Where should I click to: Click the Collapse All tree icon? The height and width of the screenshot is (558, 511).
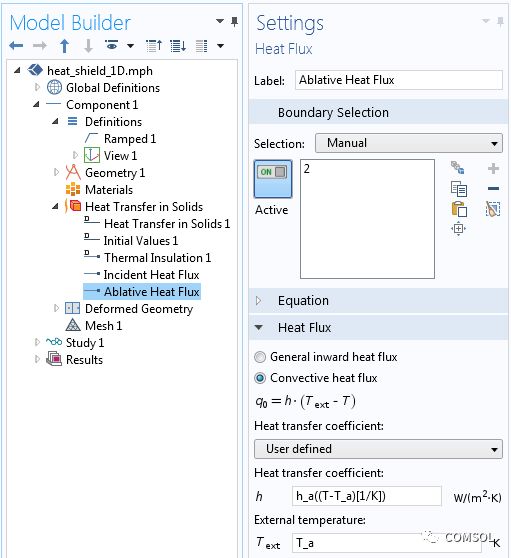pyautogui.click(x=154, y=46)
